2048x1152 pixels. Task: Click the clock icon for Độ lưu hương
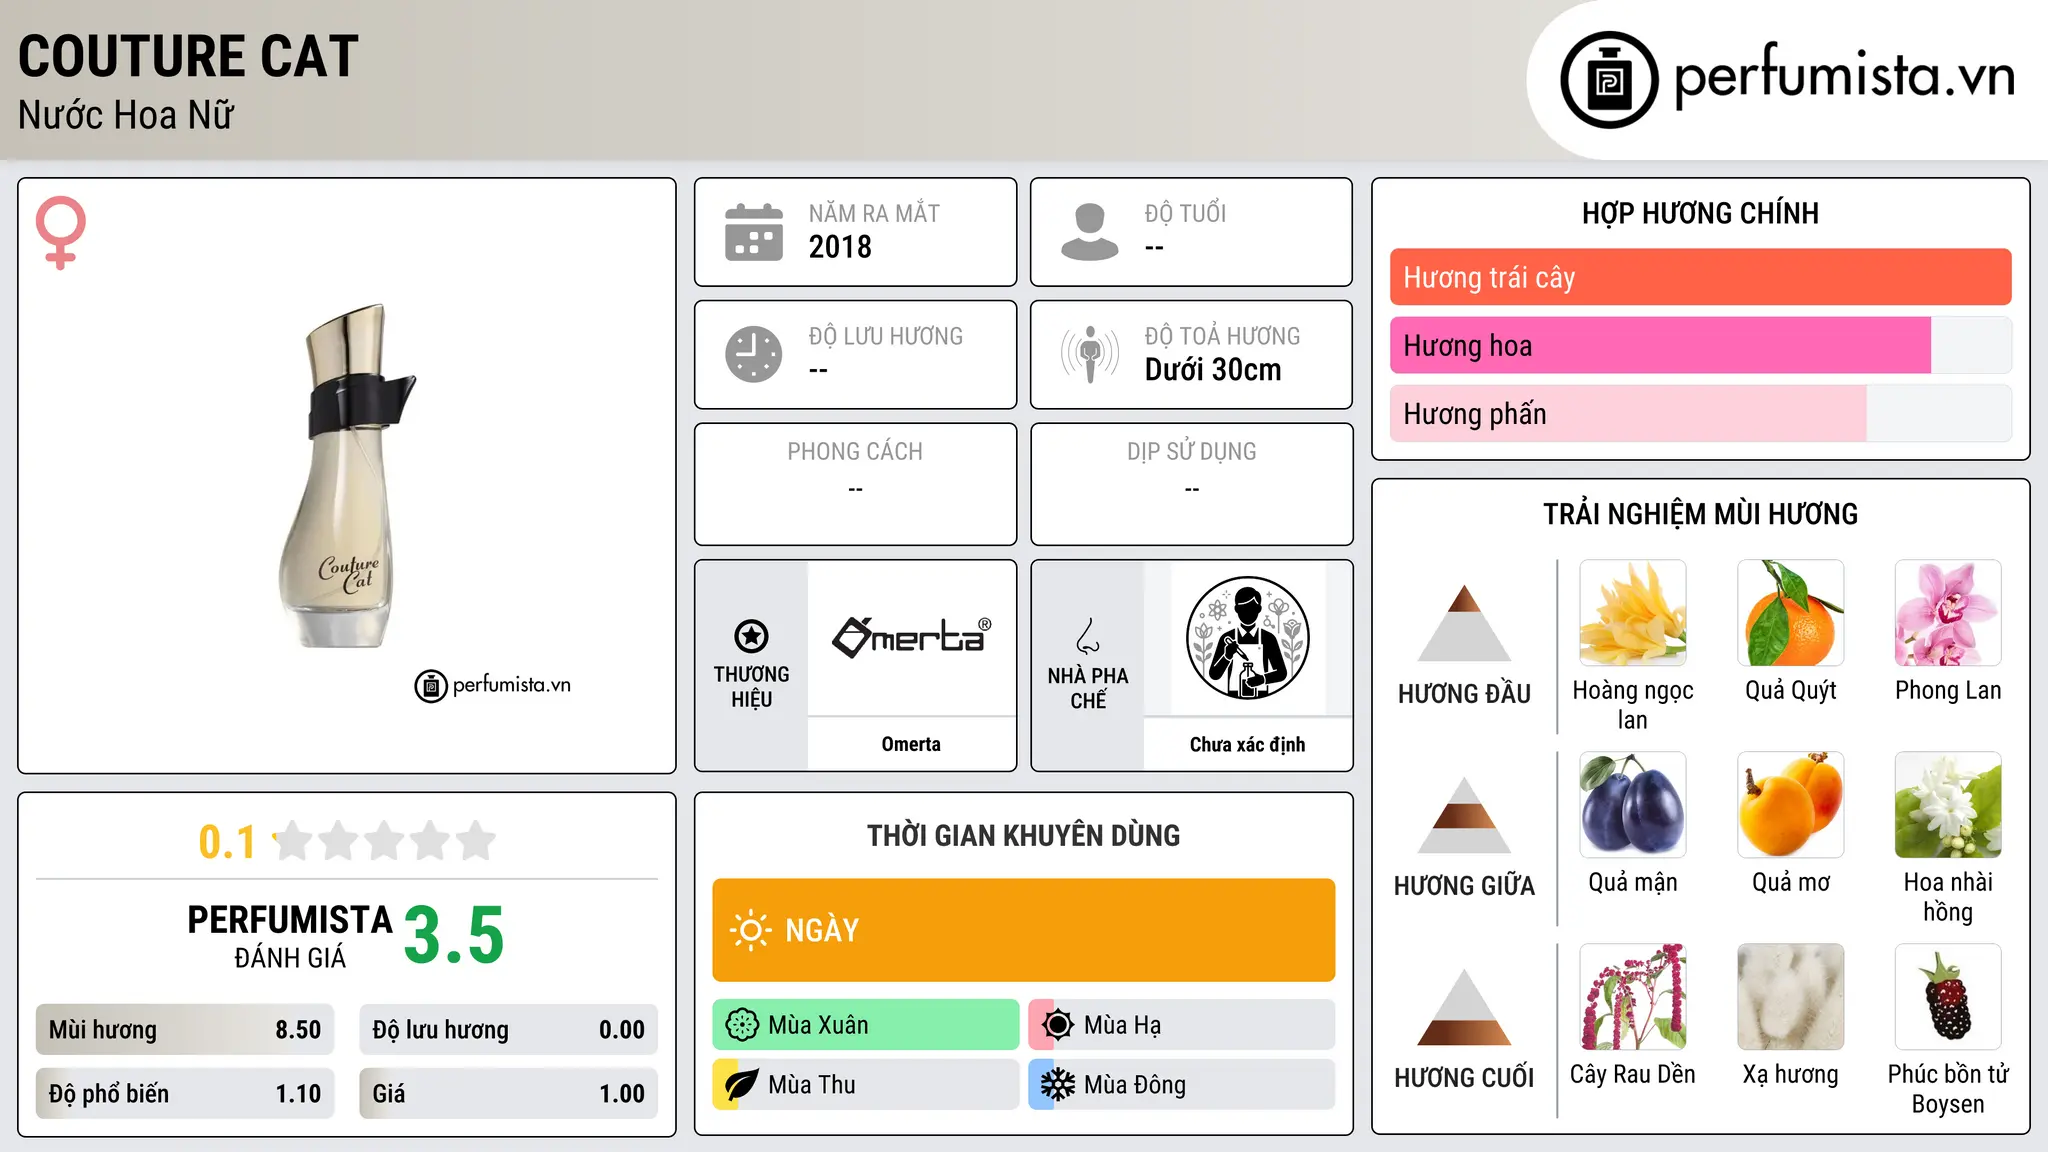754,354
